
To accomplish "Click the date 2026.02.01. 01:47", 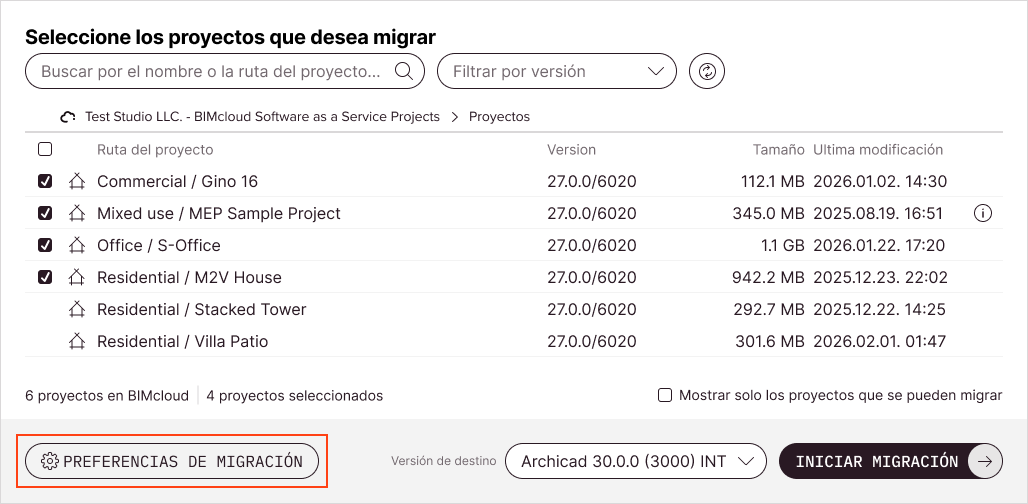I will pos(879,341).
